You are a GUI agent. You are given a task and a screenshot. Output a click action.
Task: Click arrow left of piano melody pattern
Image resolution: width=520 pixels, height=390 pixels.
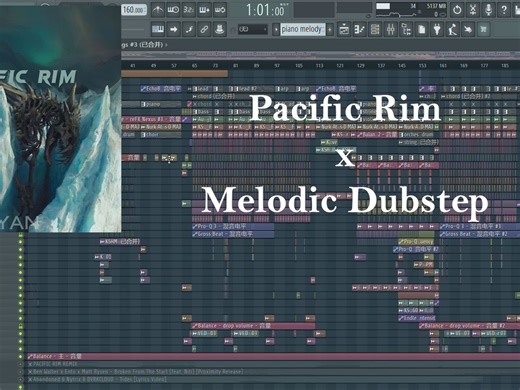[276, 29]
